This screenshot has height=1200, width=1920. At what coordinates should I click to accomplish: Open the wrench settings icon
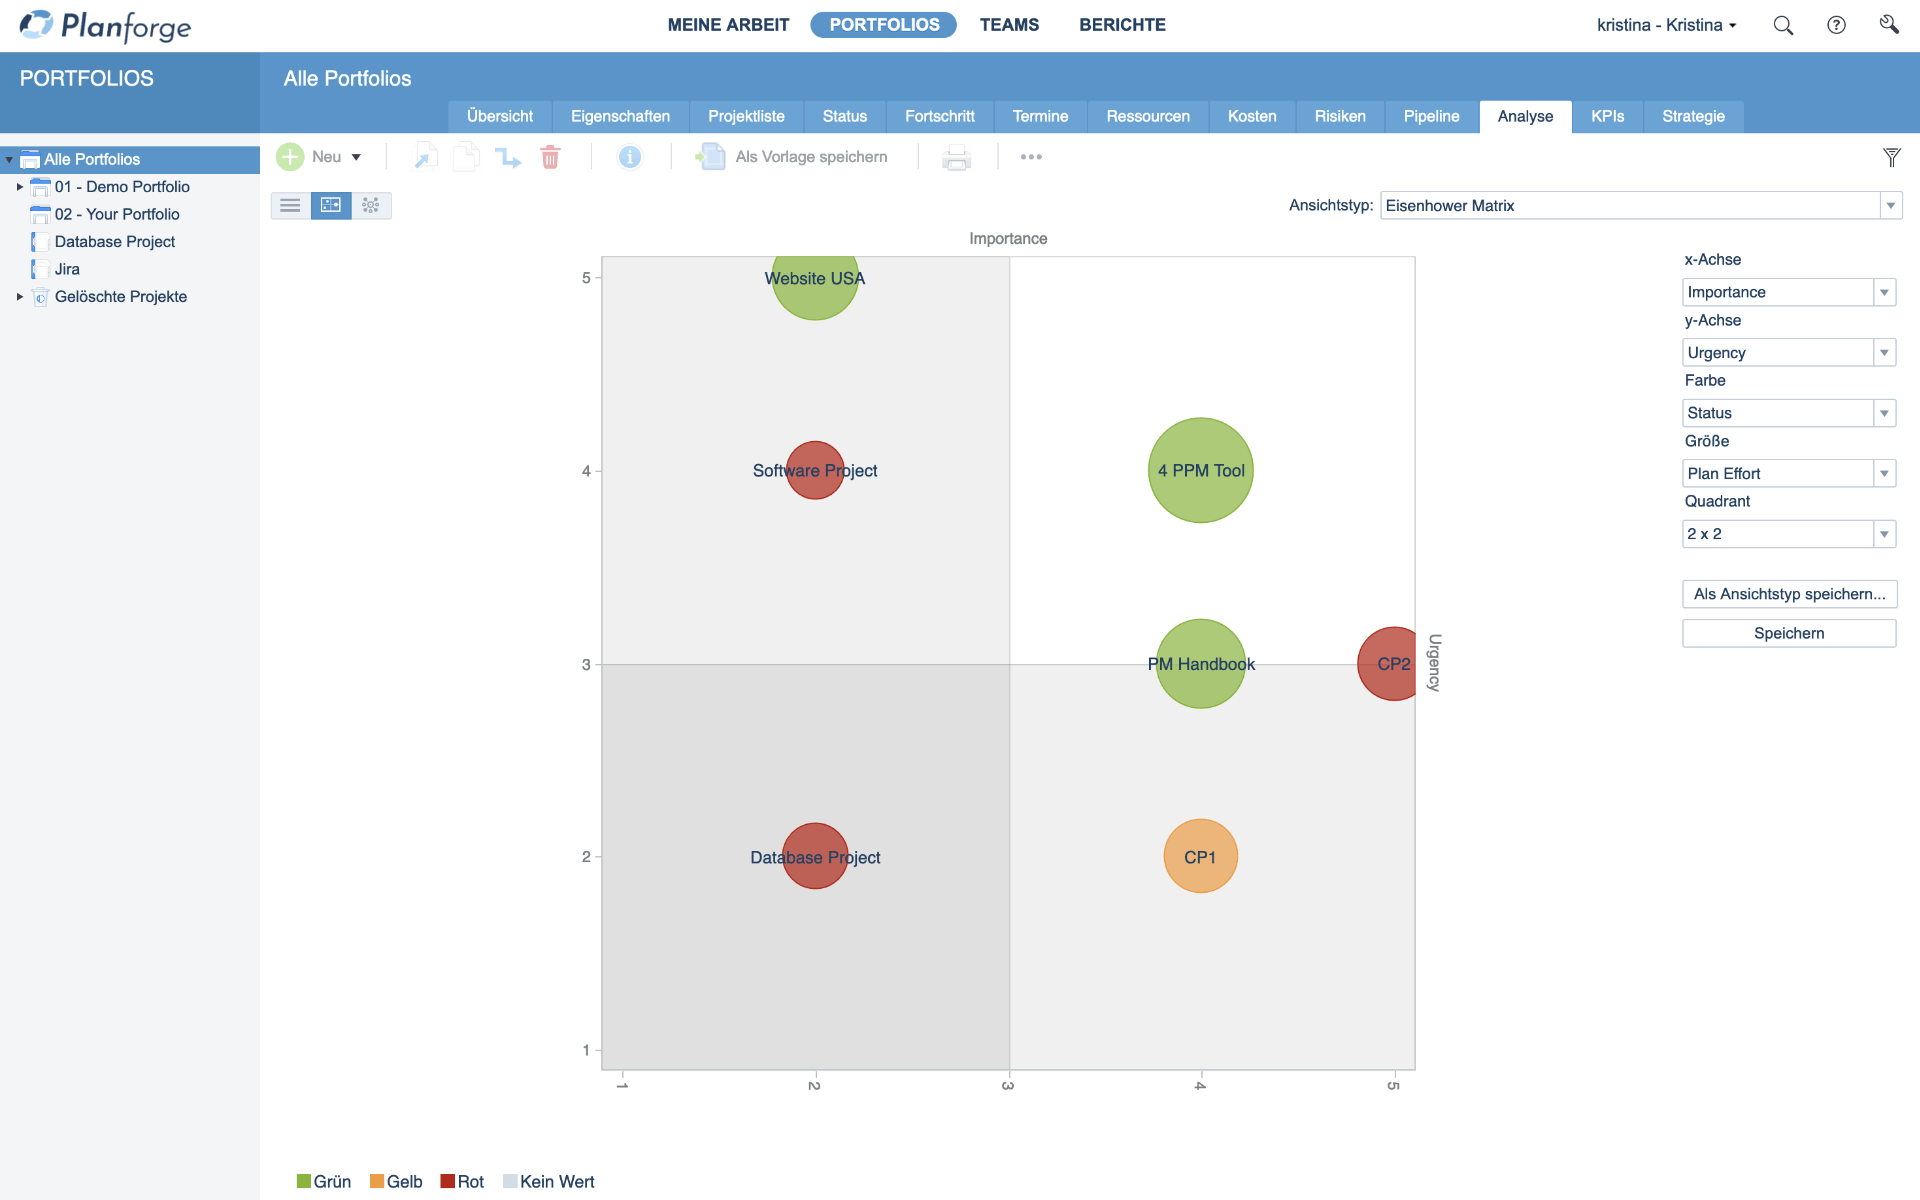(x=1890, y=25)
